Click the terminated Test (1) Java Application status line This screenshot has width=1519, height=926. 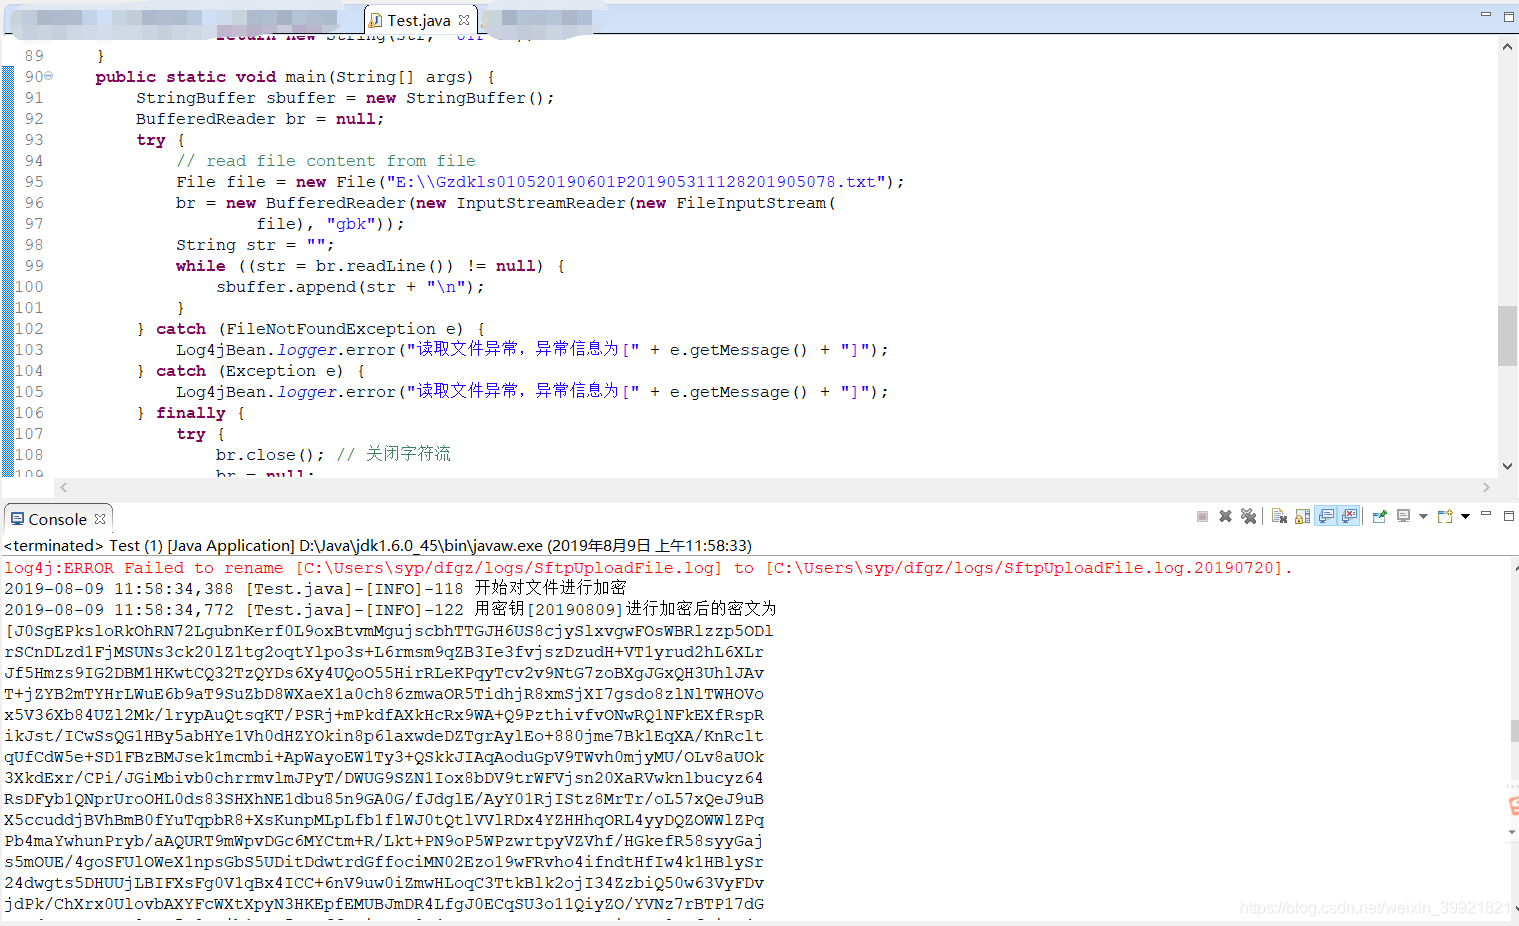tap(378, 546)
